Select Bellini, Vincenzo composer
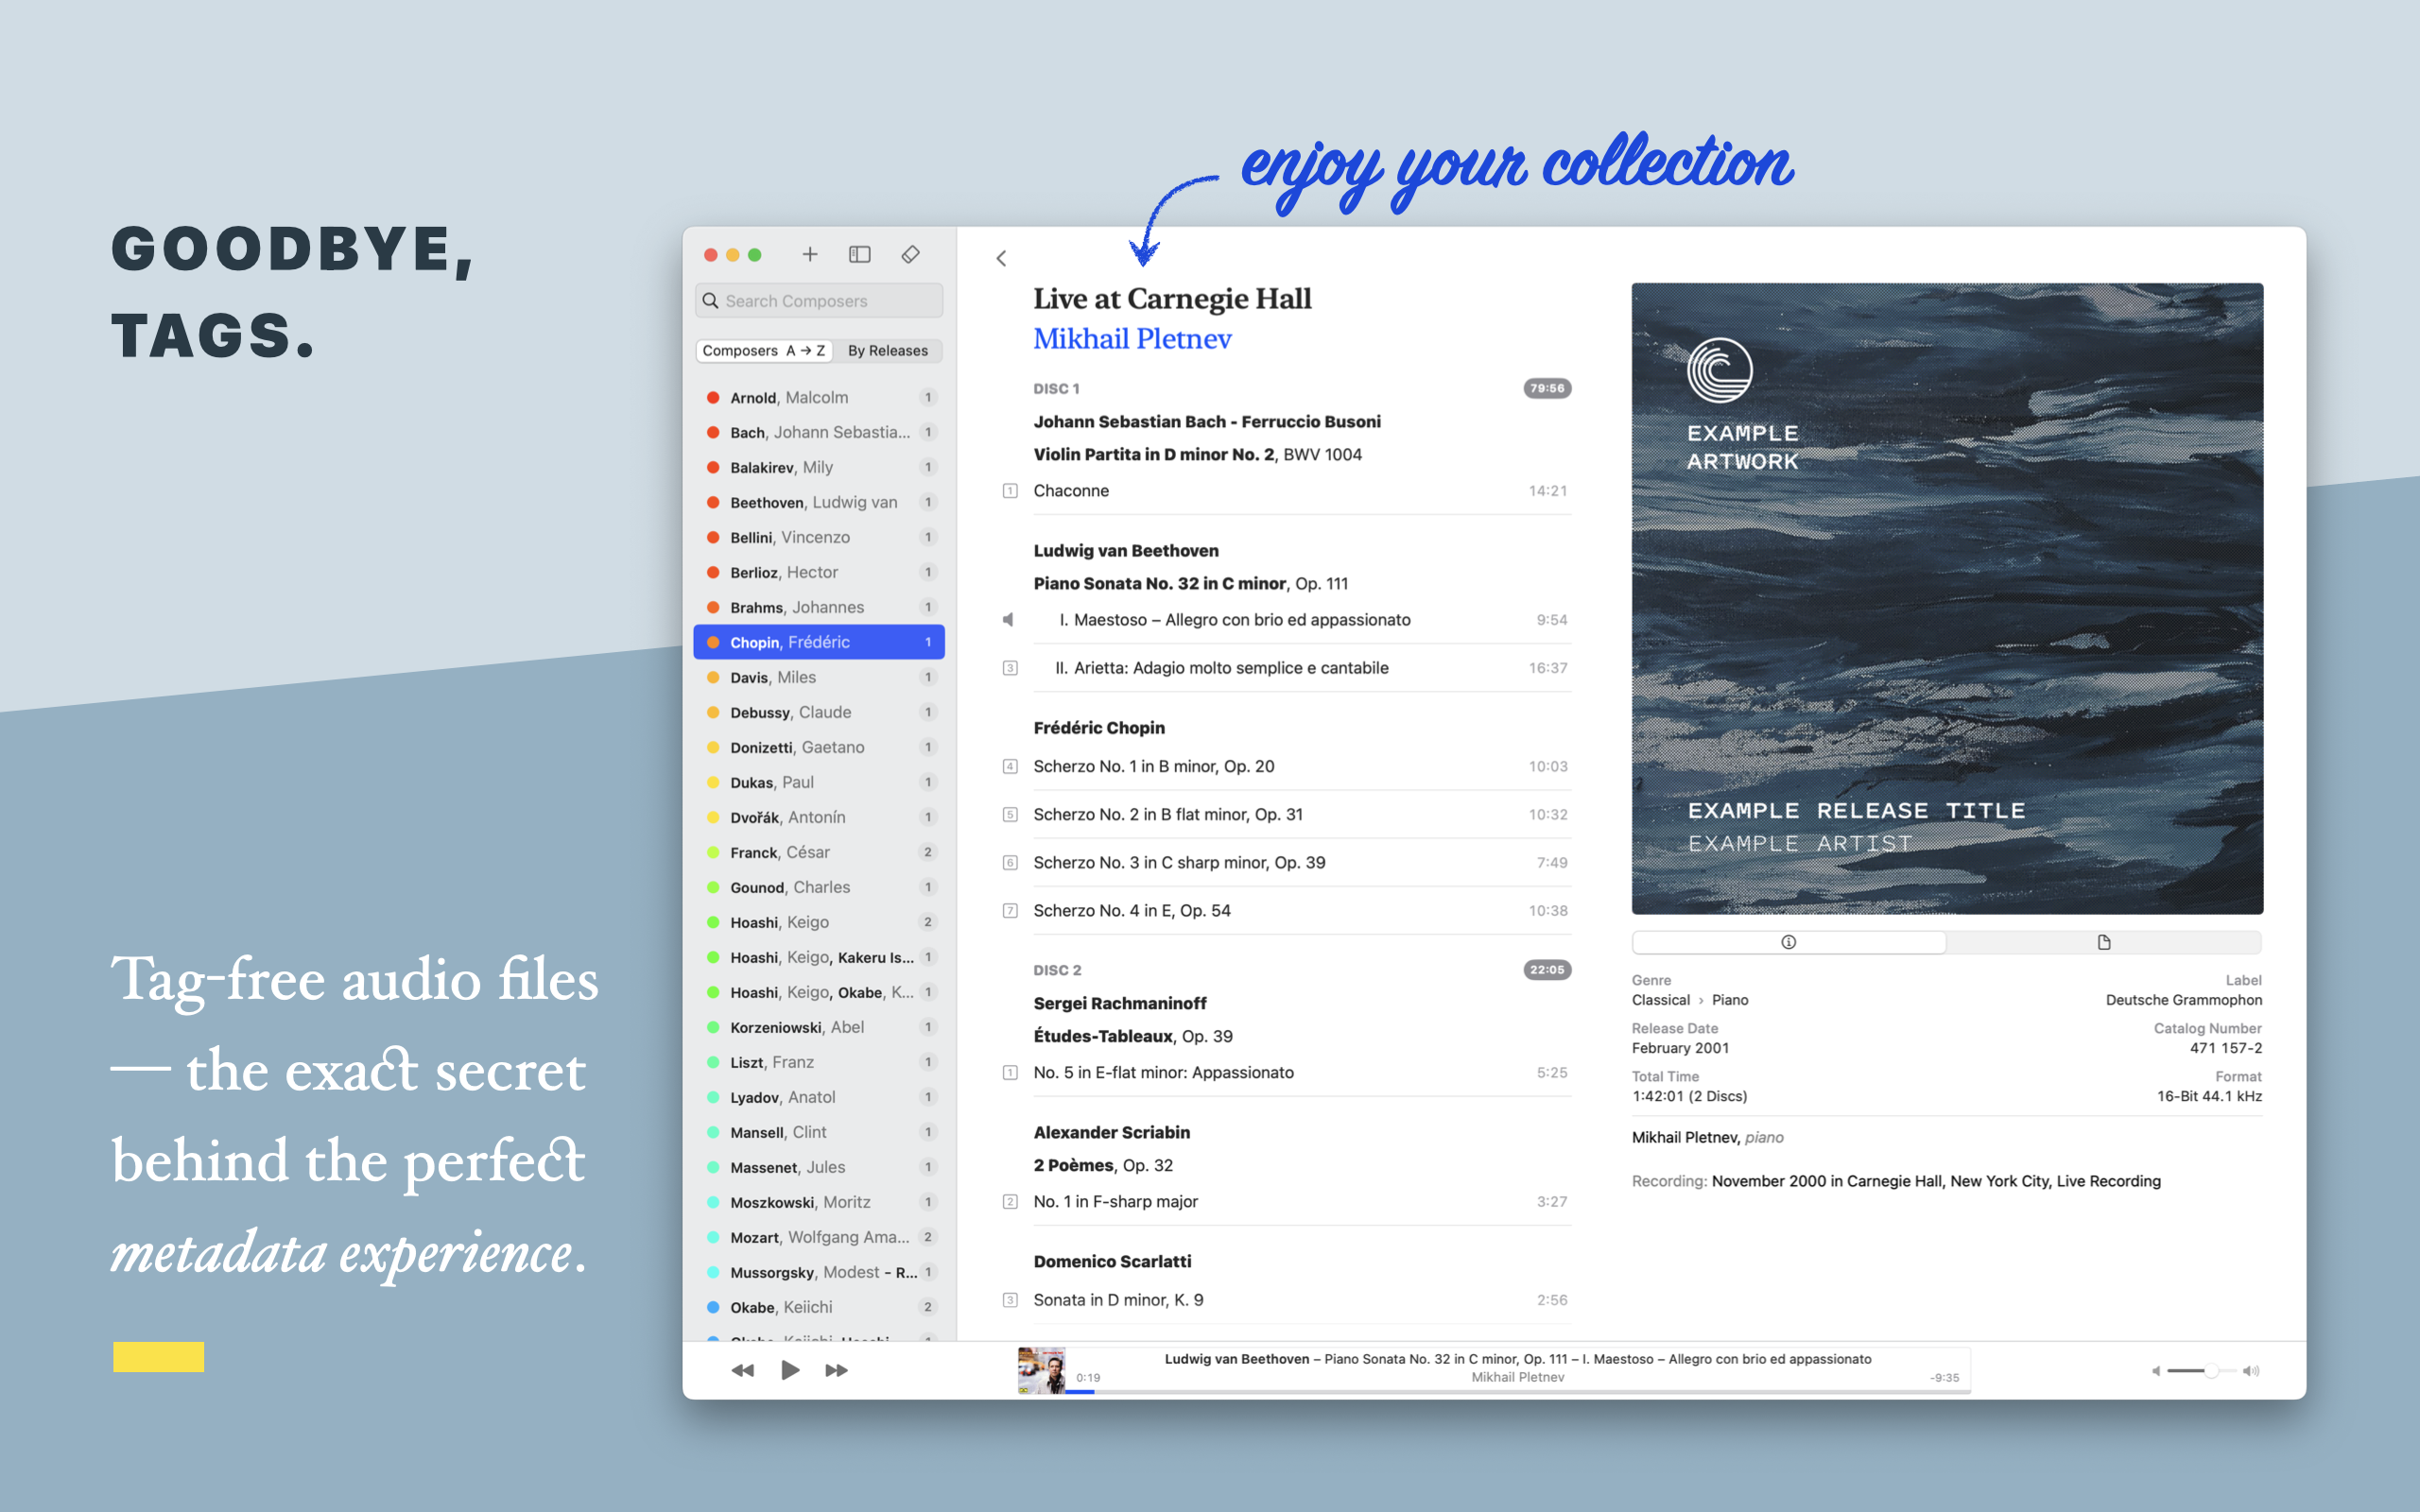 (x=819, y=538)
